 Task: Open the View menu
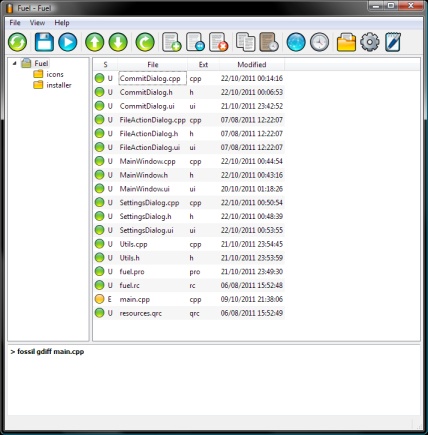tap(37, 23)
